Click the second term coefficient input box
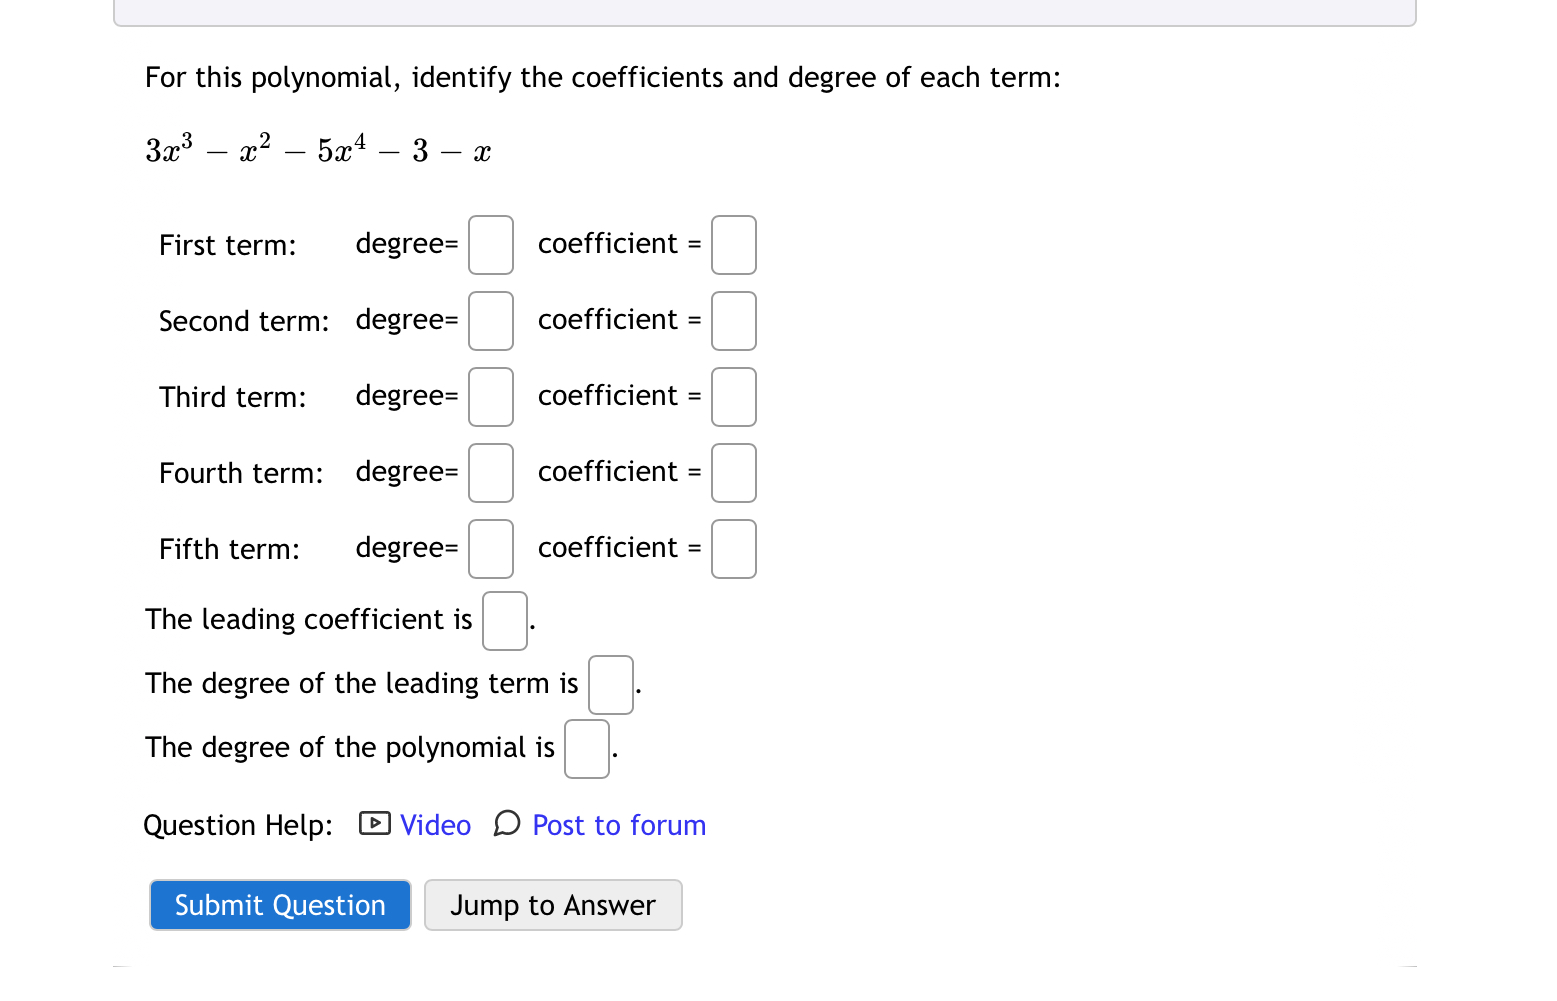Screen dimensions: 1557x1001 (733, 320)
